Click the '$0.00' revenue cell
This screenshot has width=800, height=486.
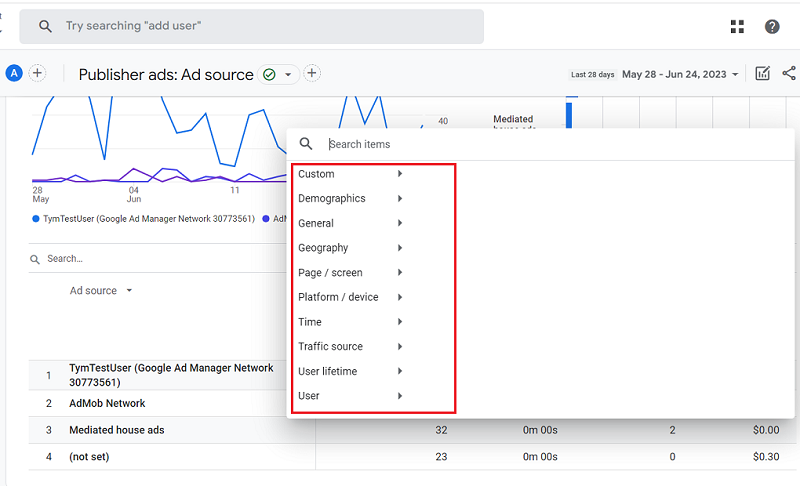pos(766,430)
